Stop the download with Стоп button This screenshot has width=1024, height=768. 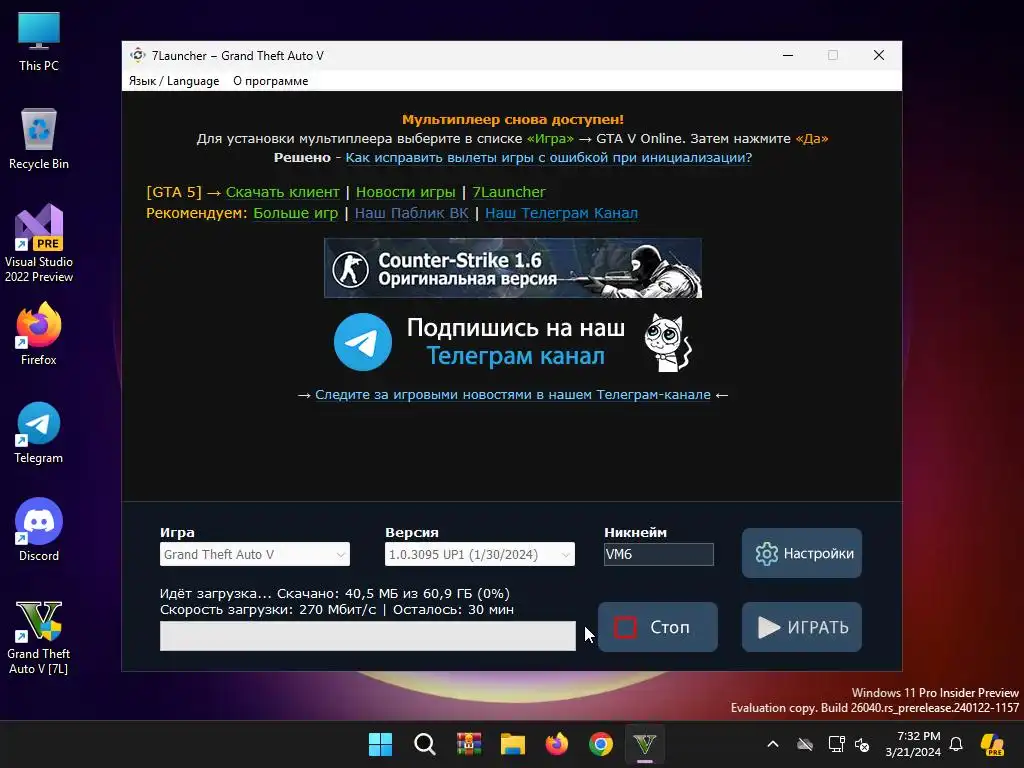tap(658, 627)
